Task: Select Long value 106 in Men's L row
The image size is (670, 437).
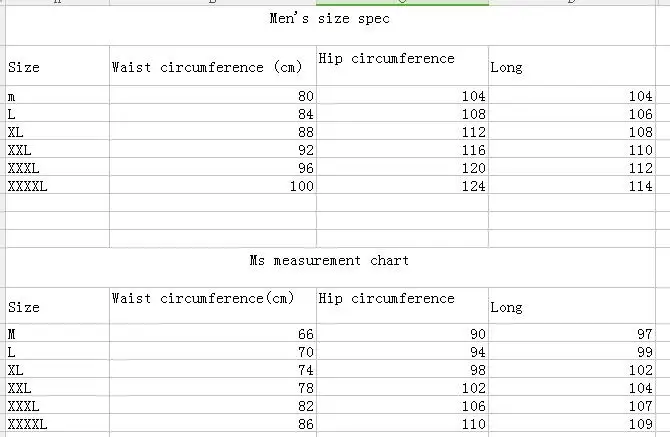Action: point(572,113)
